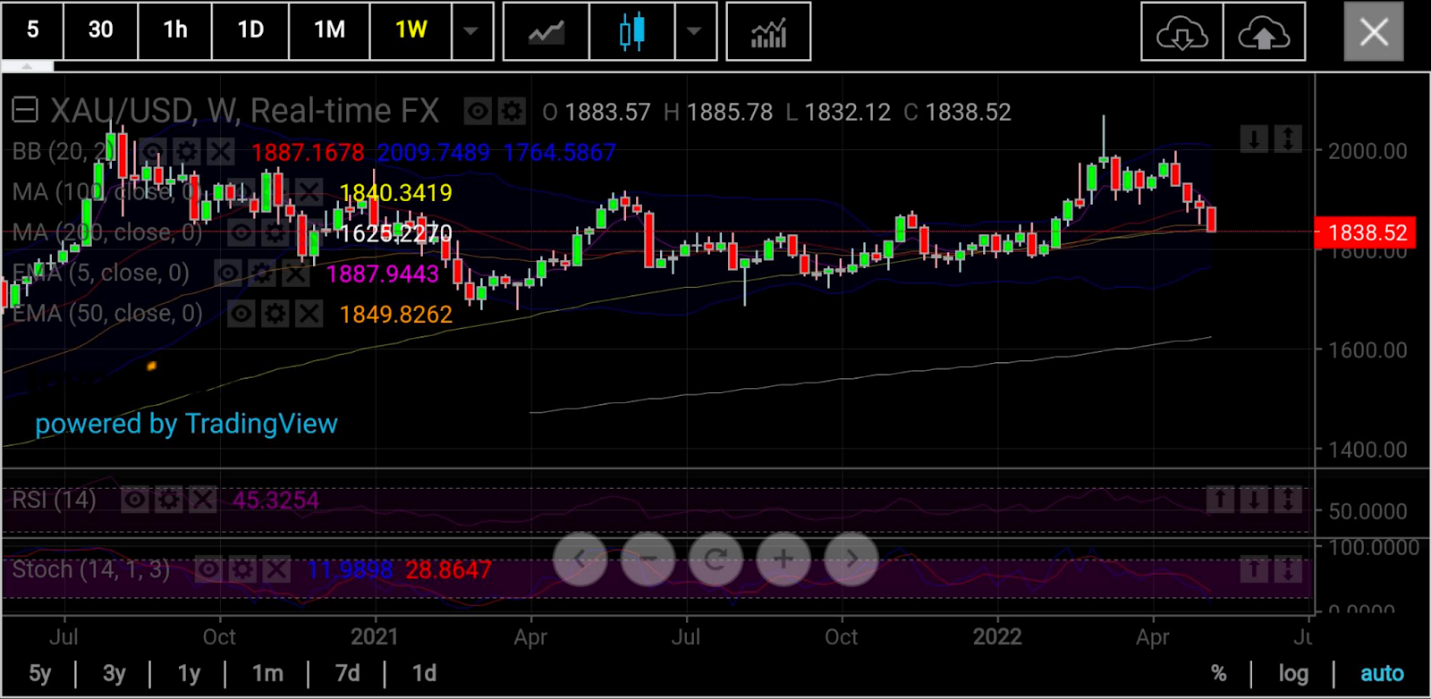
Task: Switch to the 1M timeframe
Action: tap(329, 31)
